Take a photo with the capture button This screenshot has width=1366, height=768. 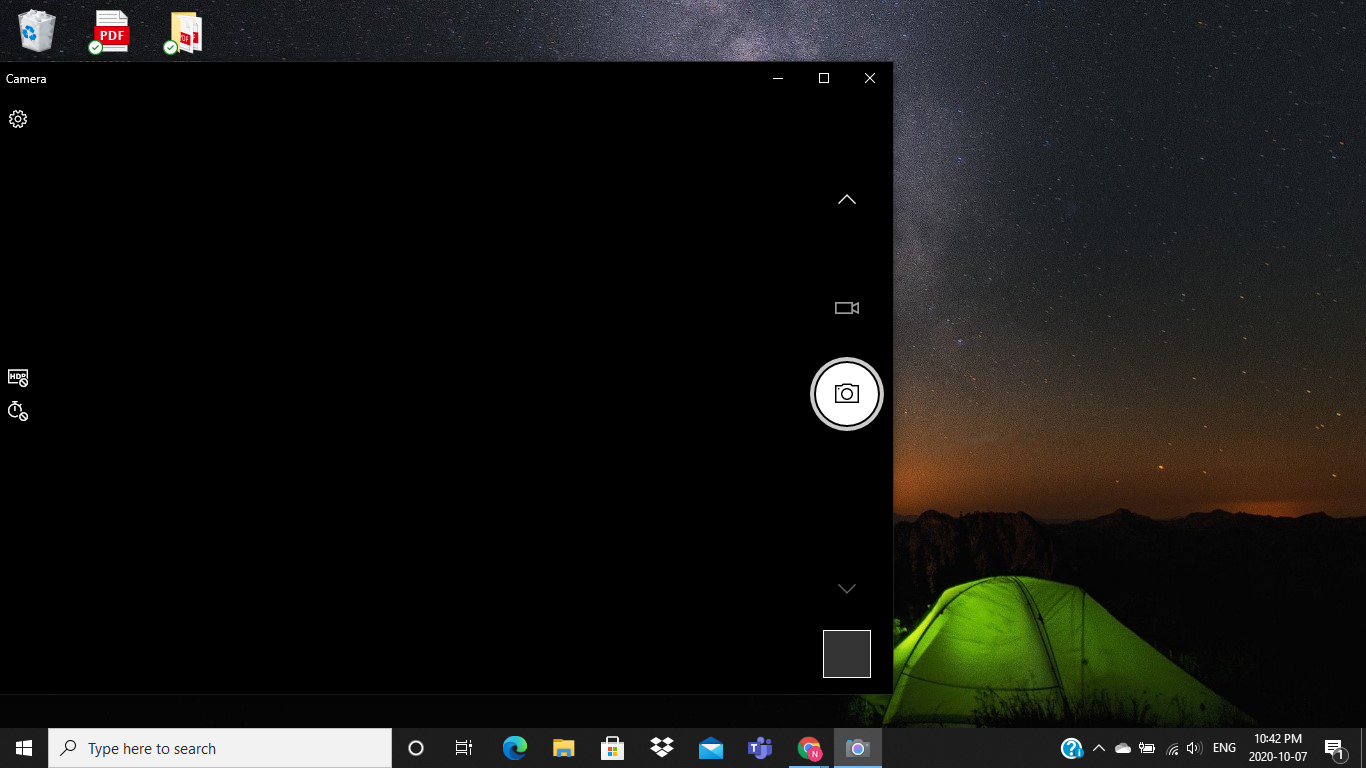846,393
